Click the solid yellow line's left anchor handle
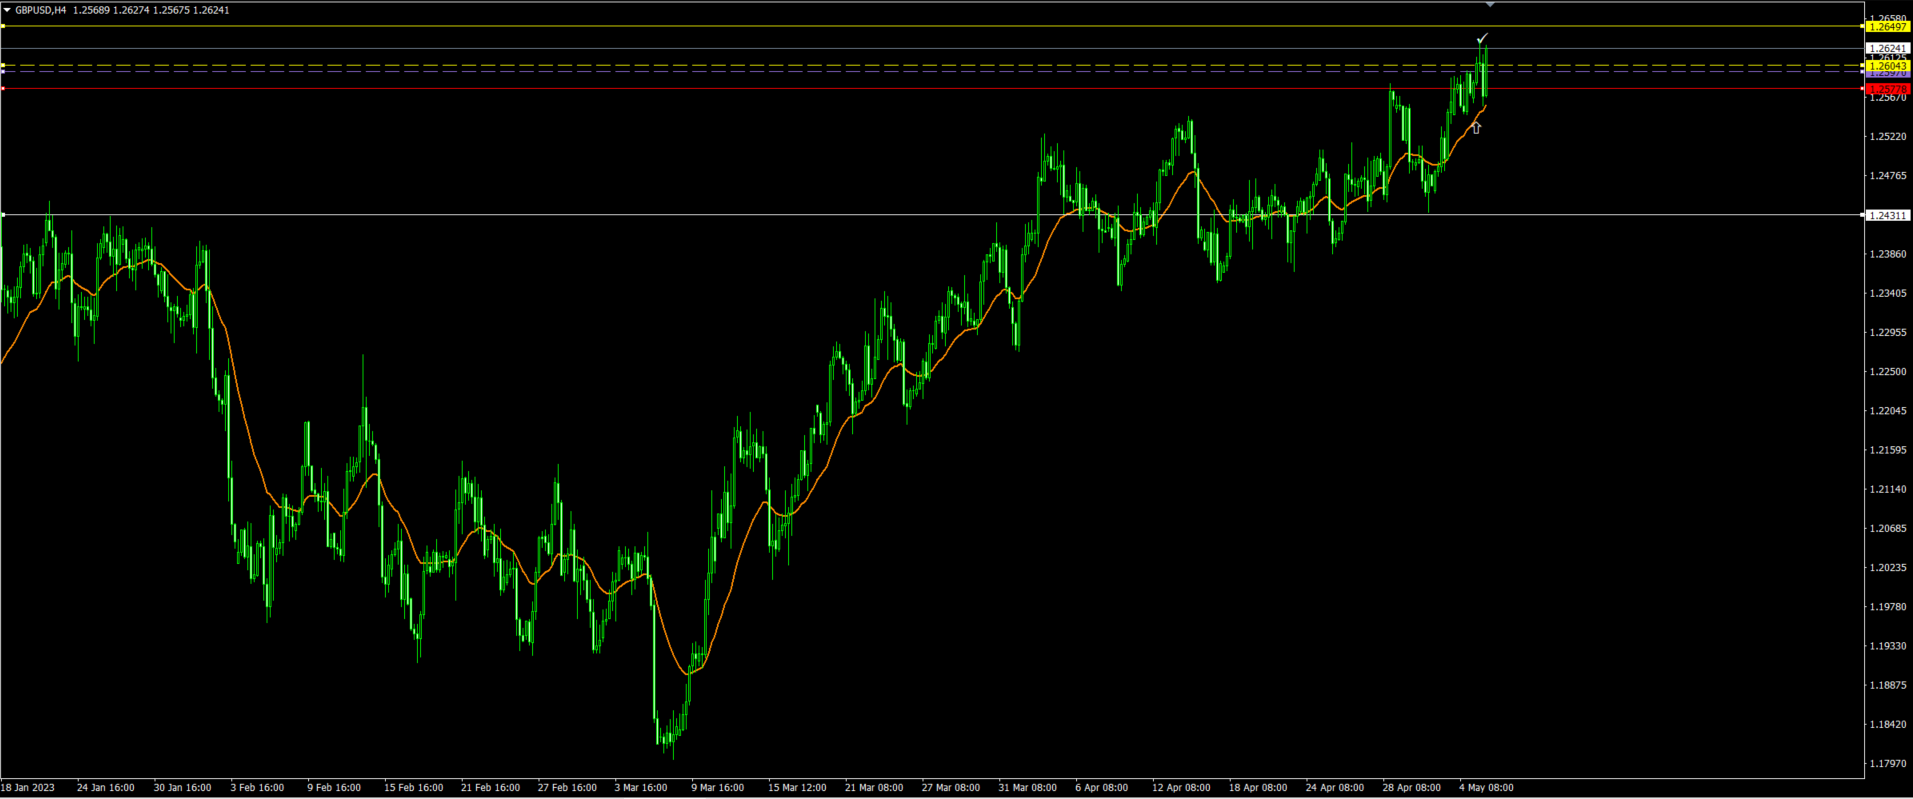Screen dimensions: 1913x799 point(3,26)
